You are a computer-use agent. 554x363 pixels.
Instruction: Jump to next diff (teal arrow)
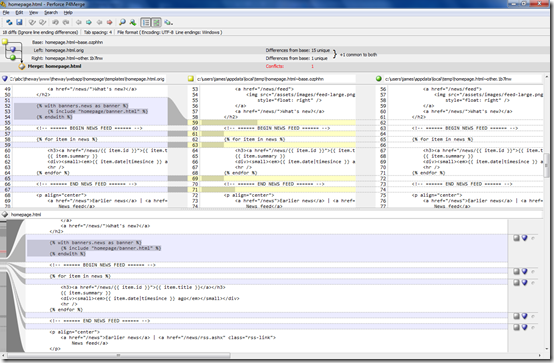[x=89, y=22]
